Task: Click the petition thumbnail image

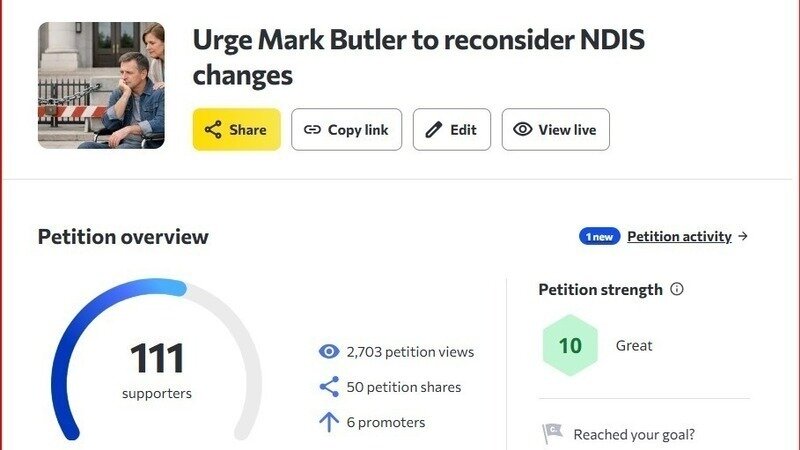Action: coord(102,85)
